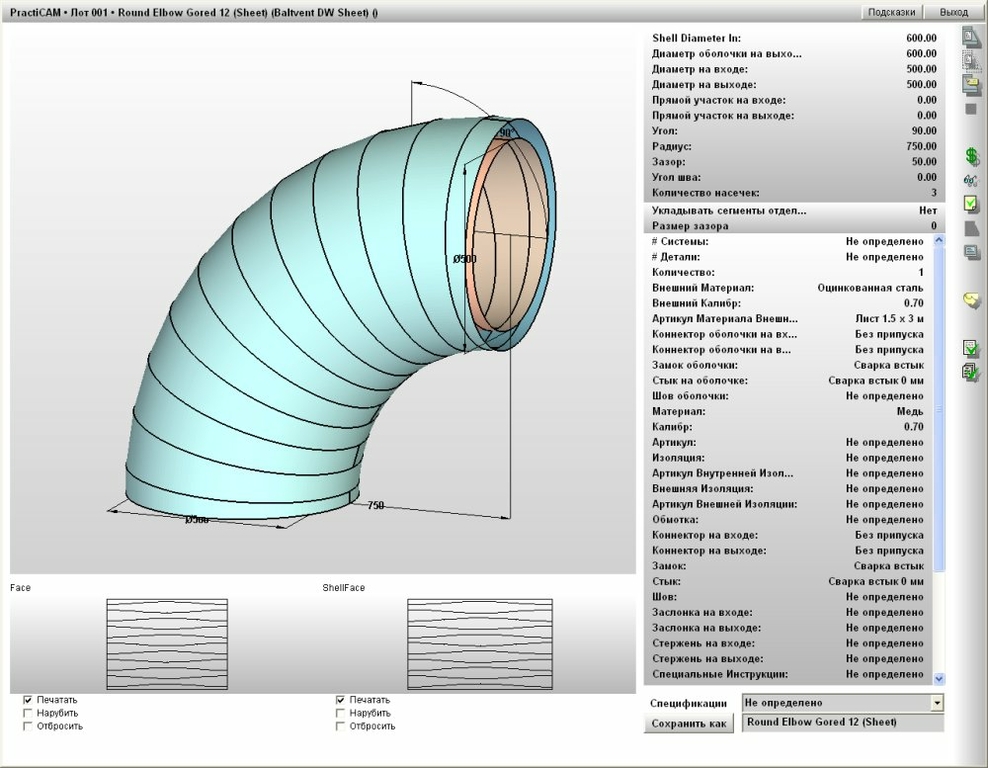Screen dimensions: 988x768
Task: Click the green dollar sign cost icon
Action: [x=971, y=157]
